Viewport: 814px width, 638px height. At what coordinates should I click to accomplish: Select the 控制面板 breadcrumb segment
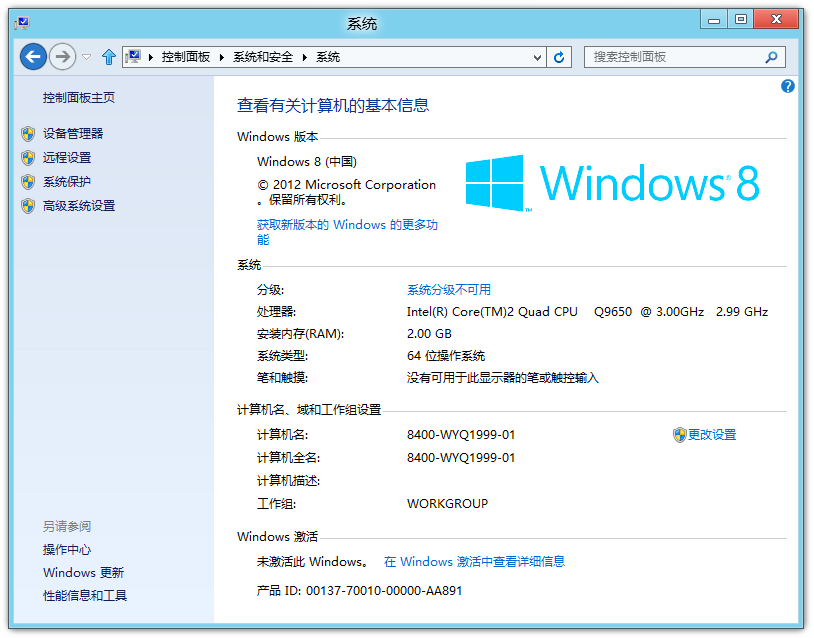click(185, 57)
